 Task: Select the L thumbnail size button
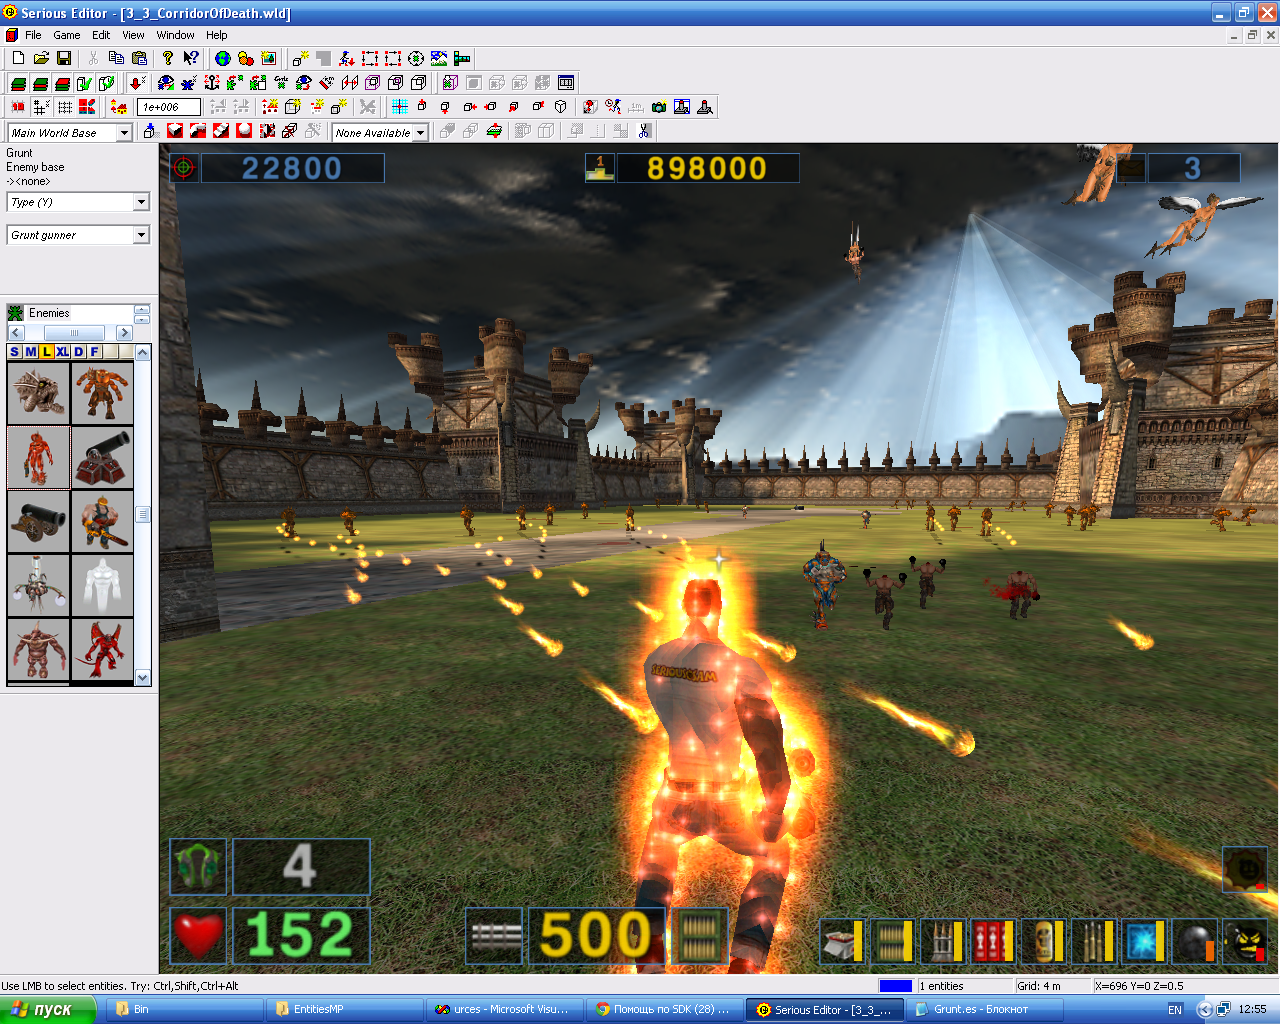click(46, 352)
